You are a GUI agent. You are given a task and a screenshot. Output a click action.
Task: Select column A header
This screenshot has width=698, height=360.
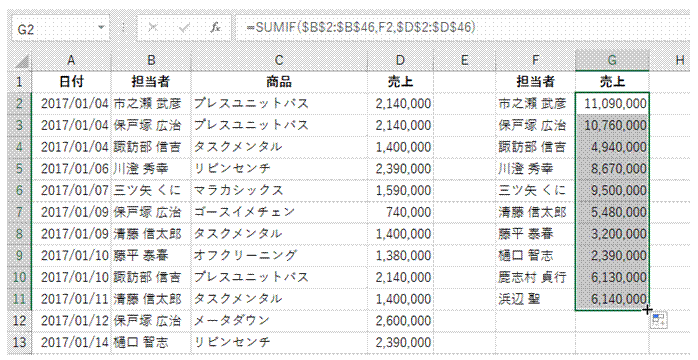(71, 61)
